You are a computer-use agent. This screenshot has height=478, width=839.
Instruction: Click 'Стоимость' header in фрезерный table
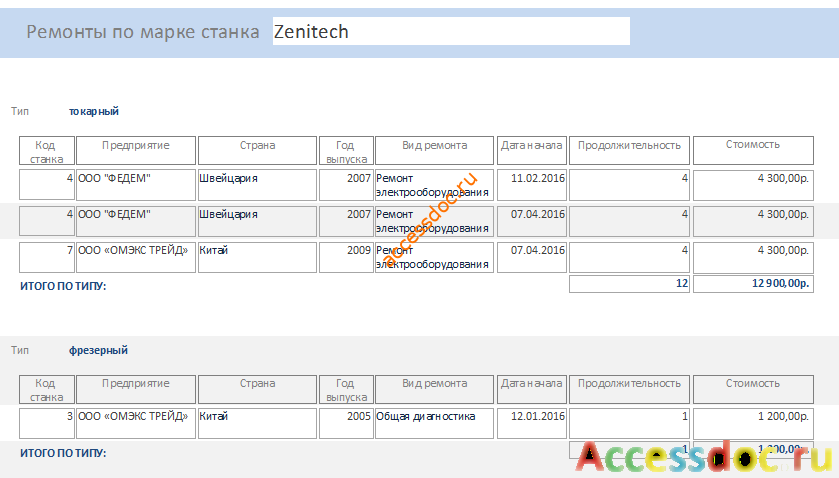pos(753,390)
